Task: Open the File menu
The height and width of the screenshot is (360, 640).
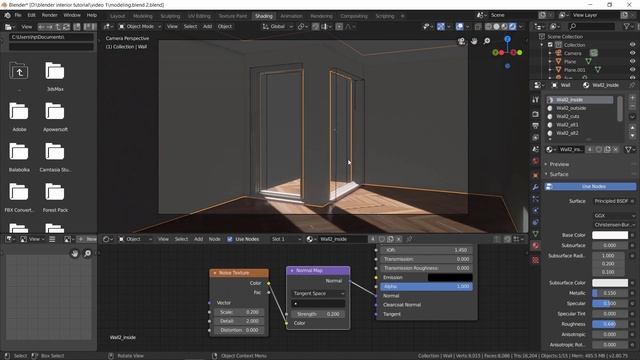Action: coord(18,15)
